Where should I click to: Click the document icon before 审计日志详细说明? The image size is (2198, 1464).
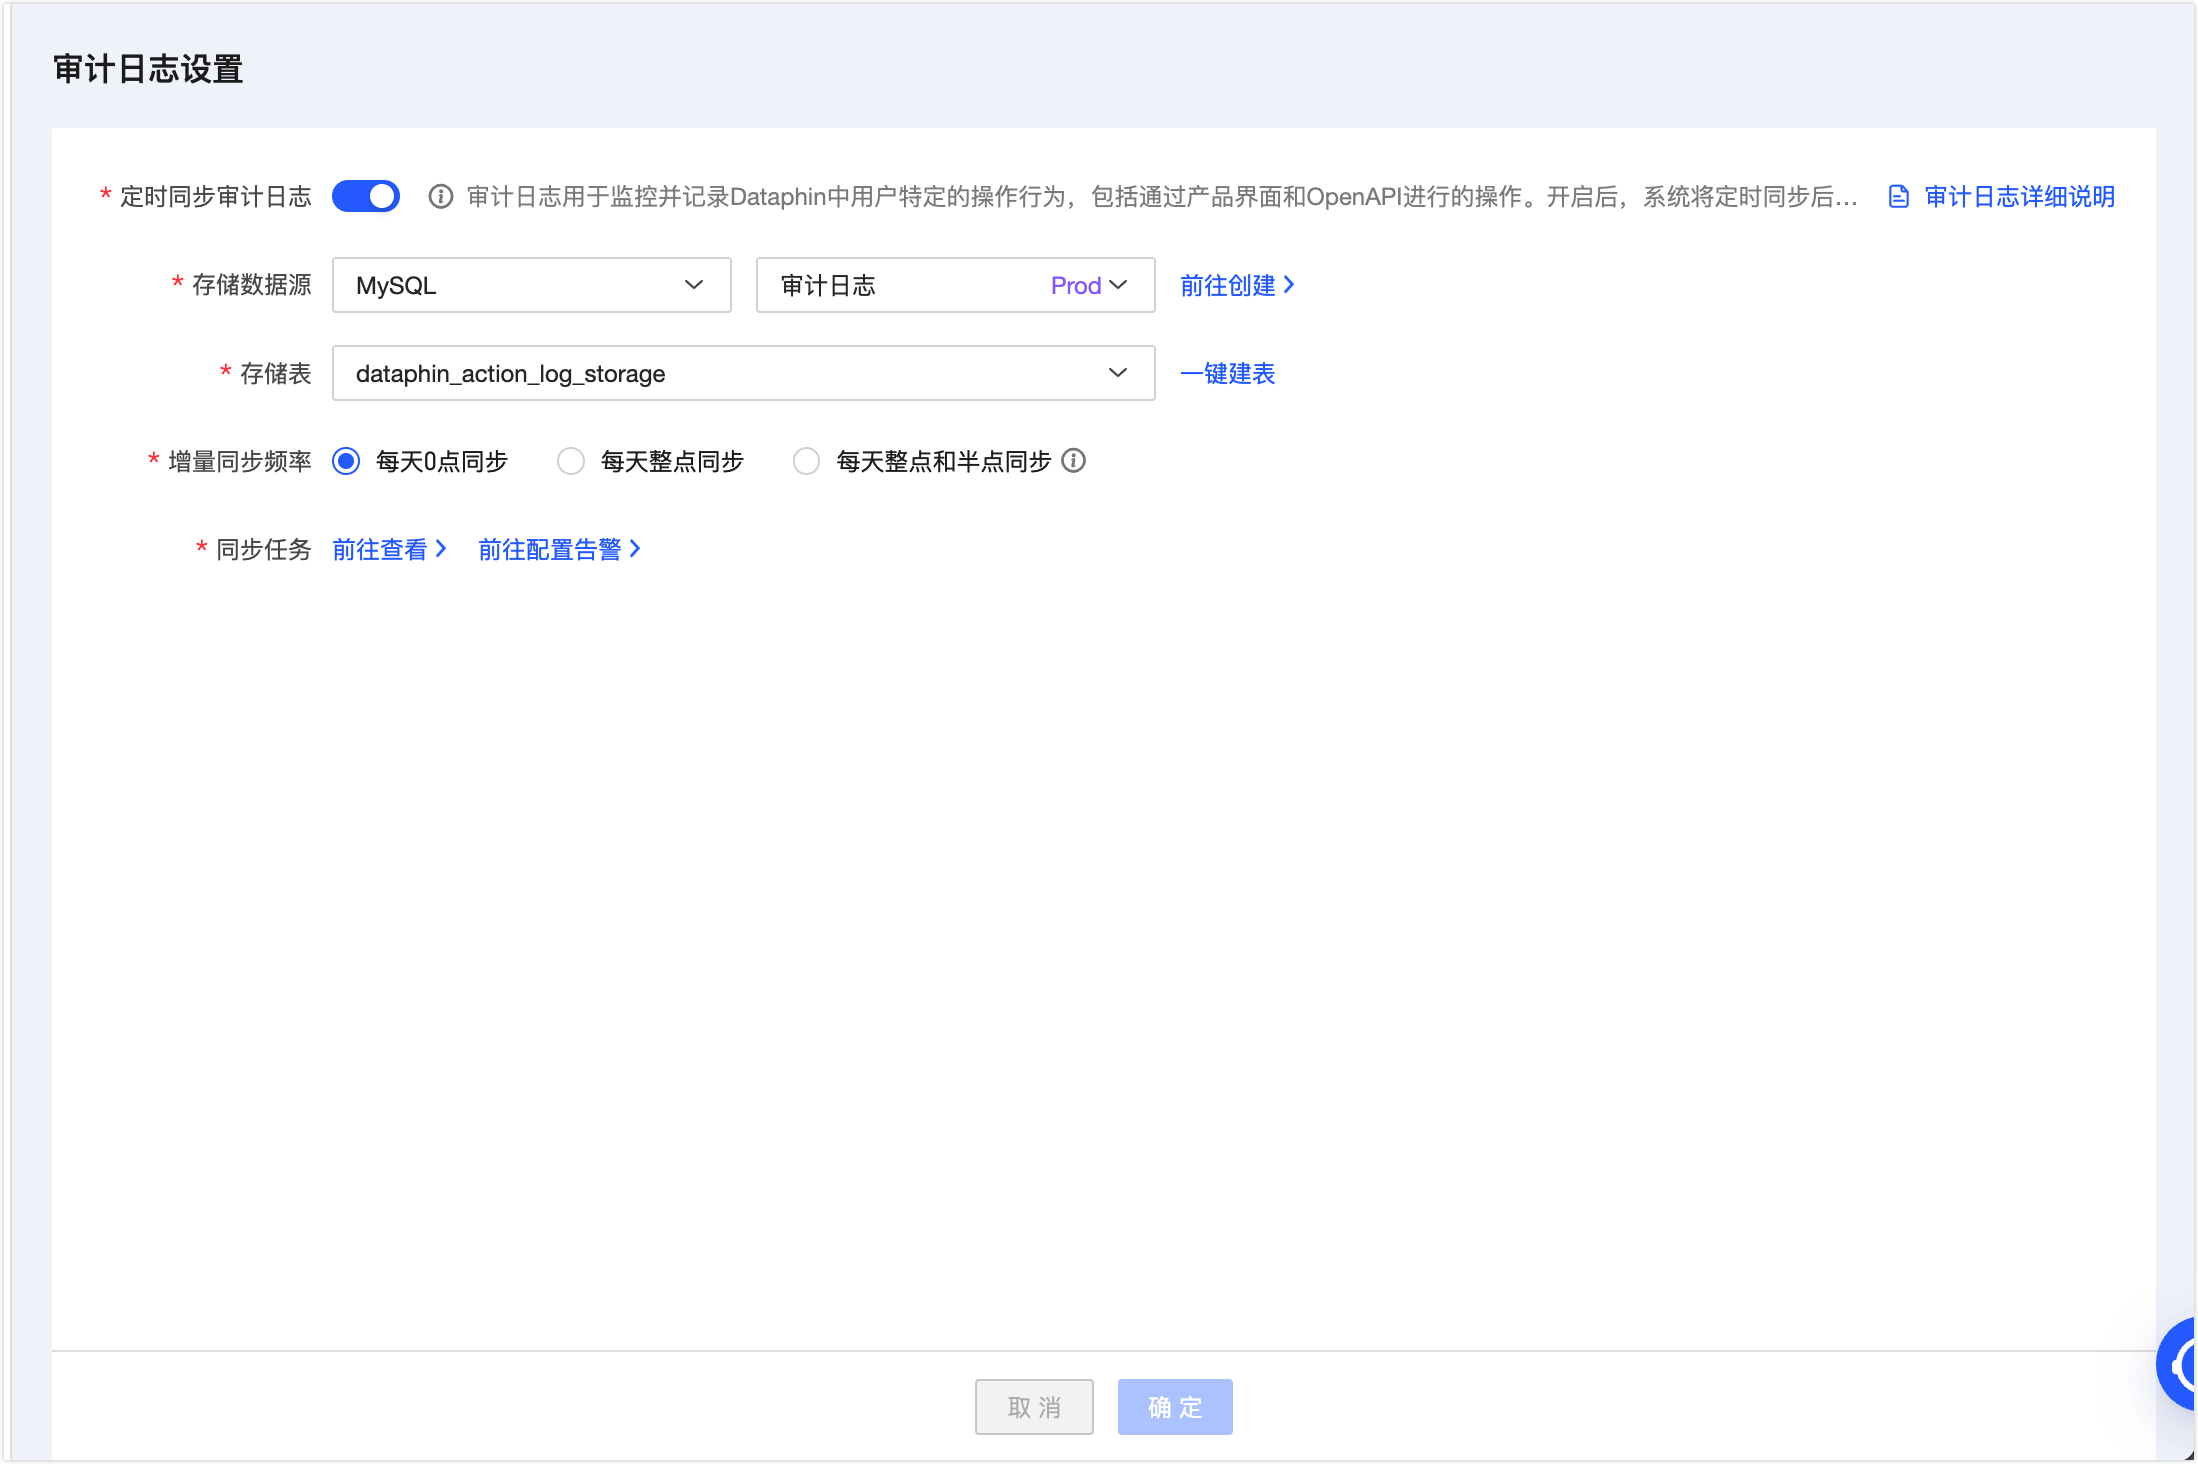(1898, 197)
